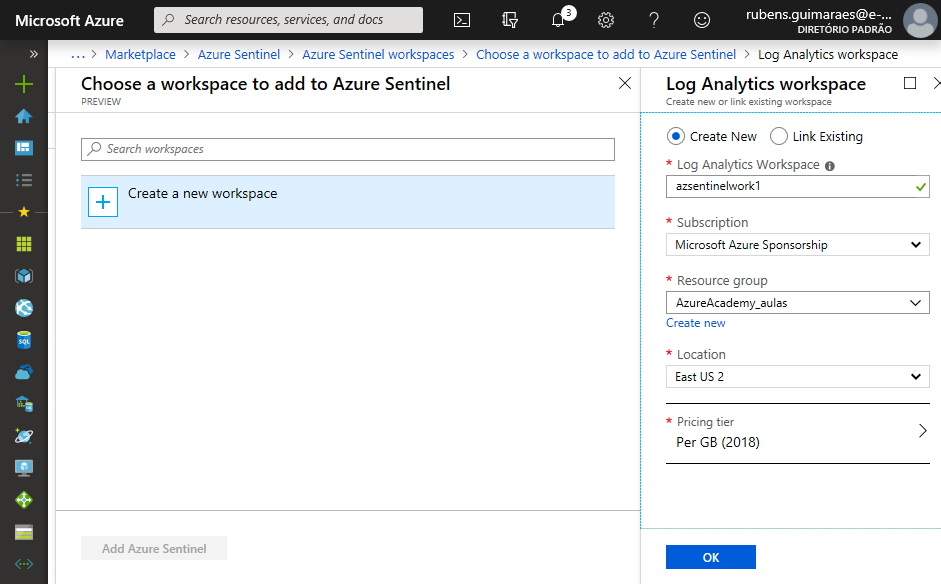The height and width of the screenshot is (584, 941).
Task: Click the Marketplace breadcrumb
Action: click(x=140, y=54)
